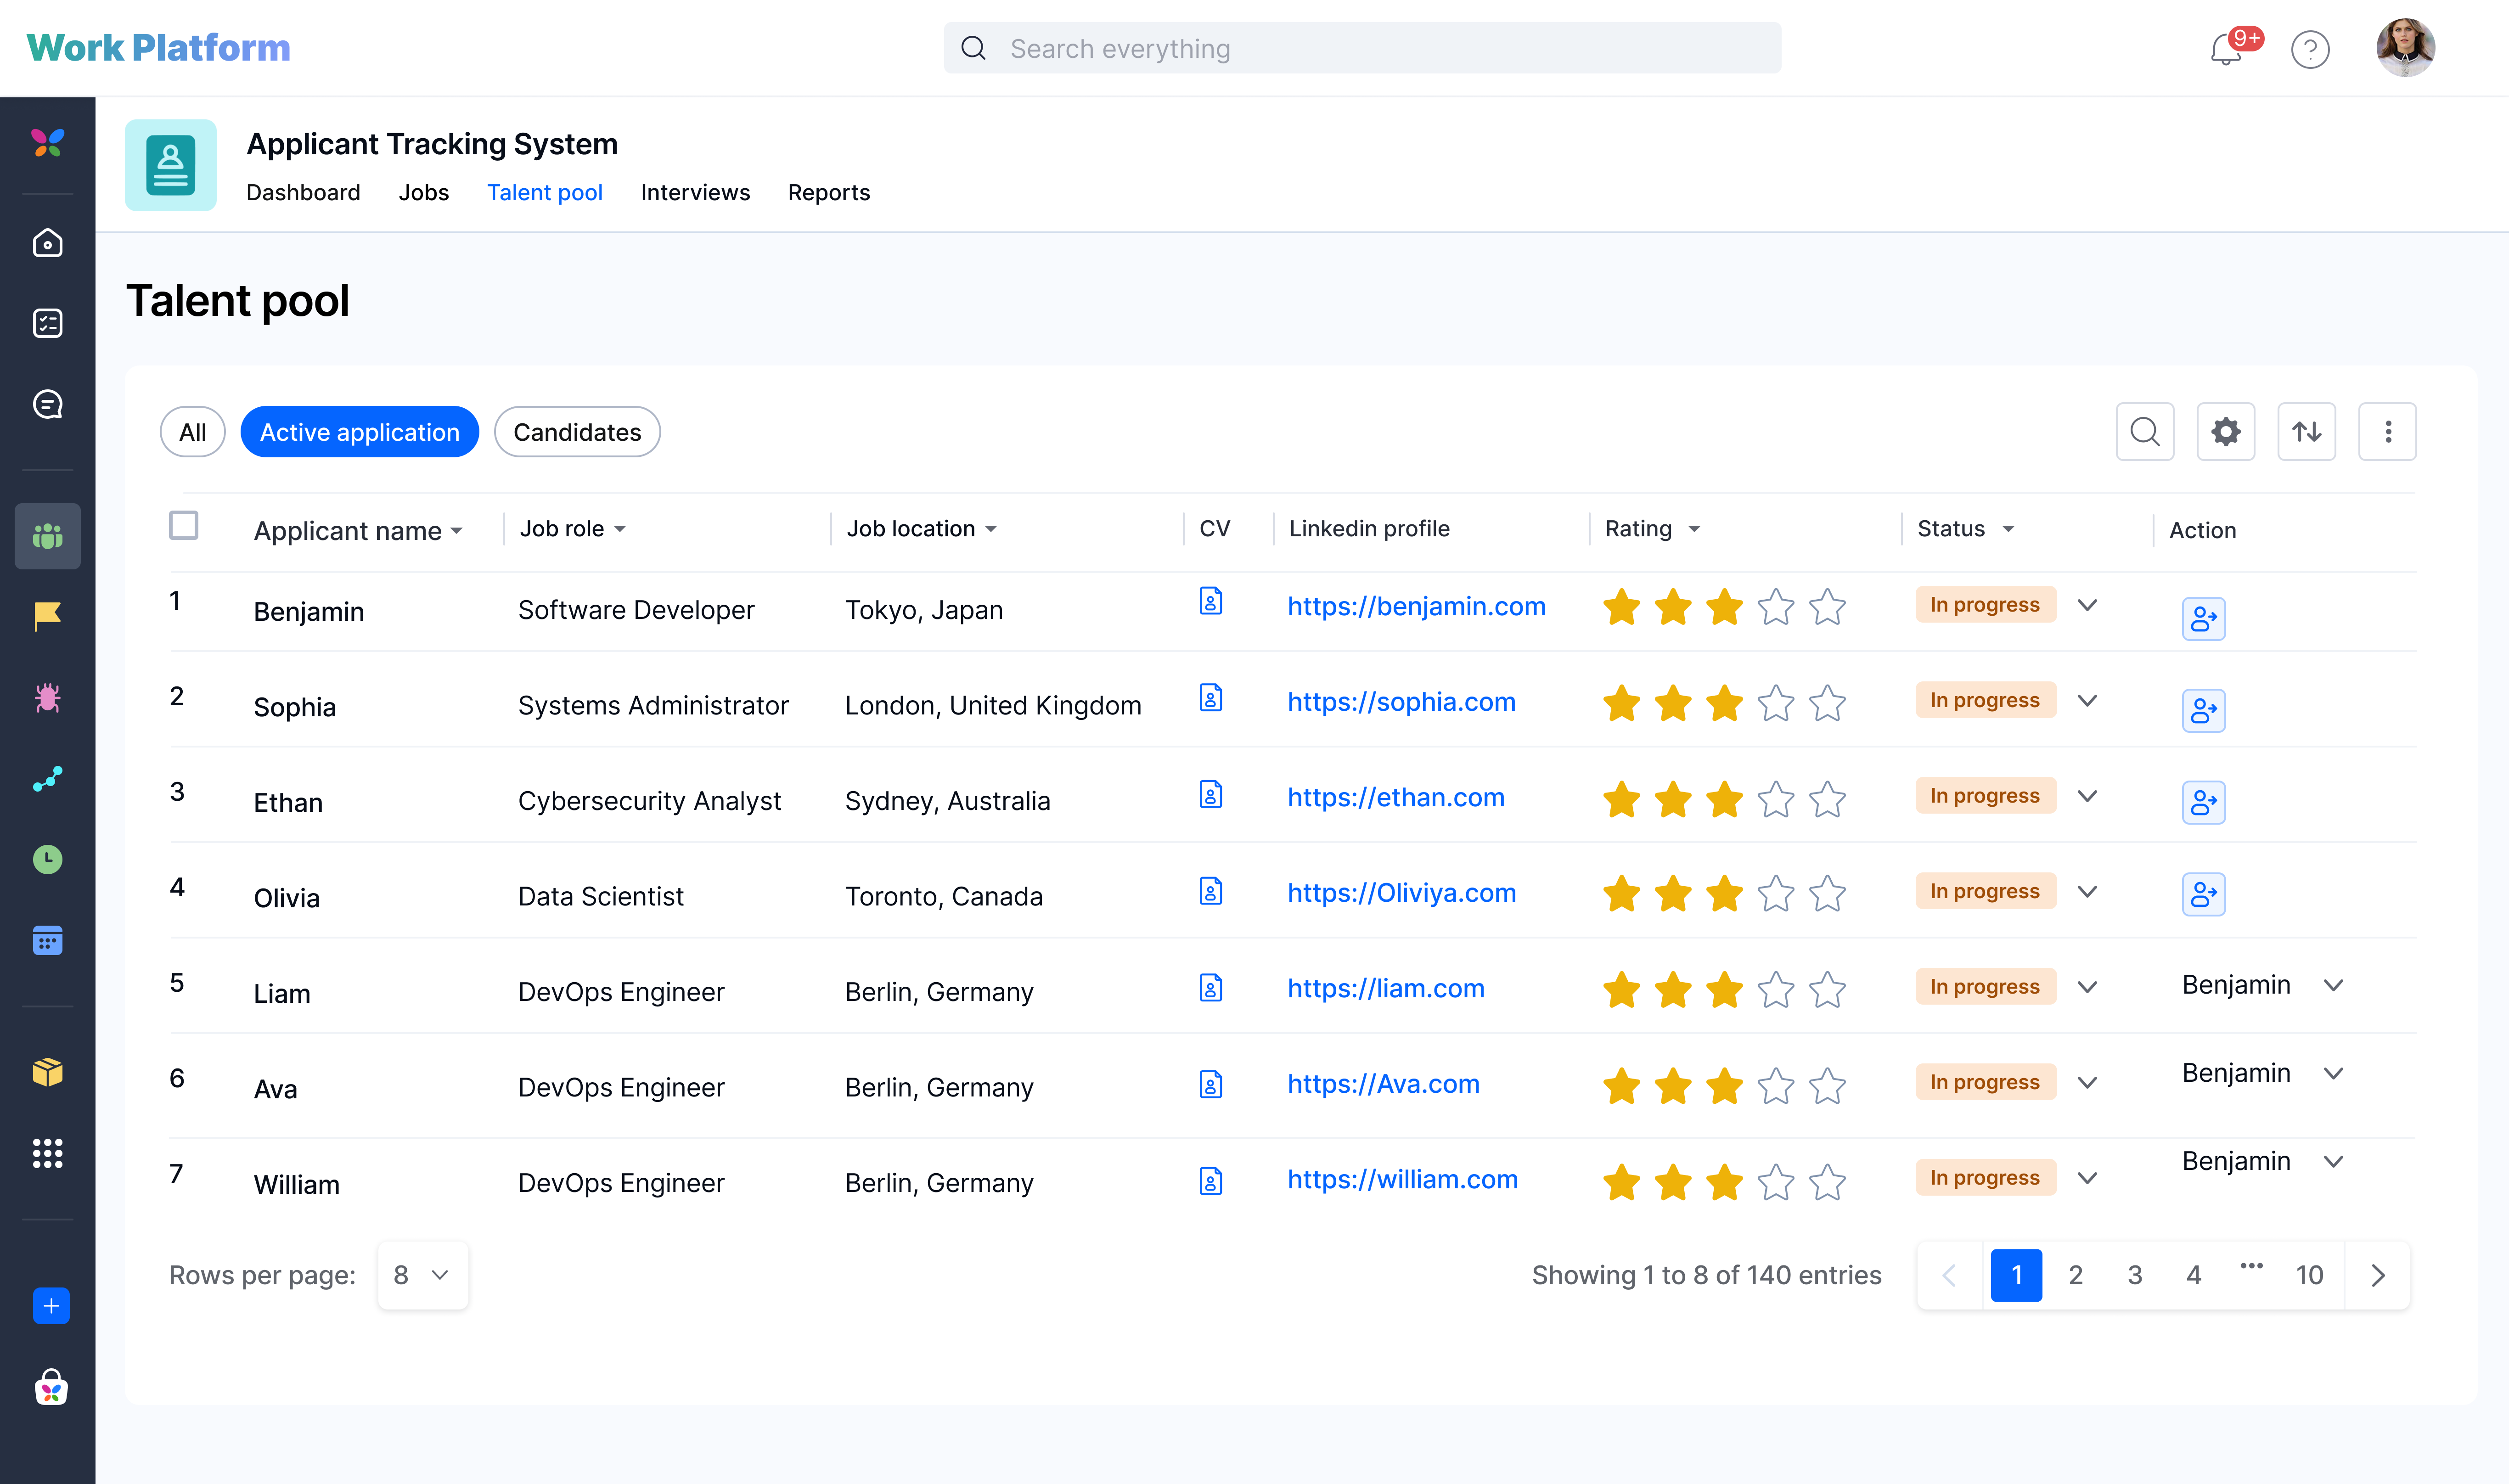This screenshot has width=2509, height=1484.
Task: Set Sophia's rating to fourth star
Action: [x=1776, y=703]
